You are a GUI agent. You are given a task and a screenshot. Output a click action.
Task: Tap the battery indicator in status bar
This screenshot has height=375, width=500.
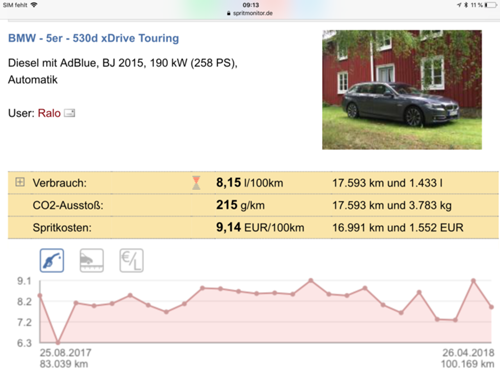point(490,5)
